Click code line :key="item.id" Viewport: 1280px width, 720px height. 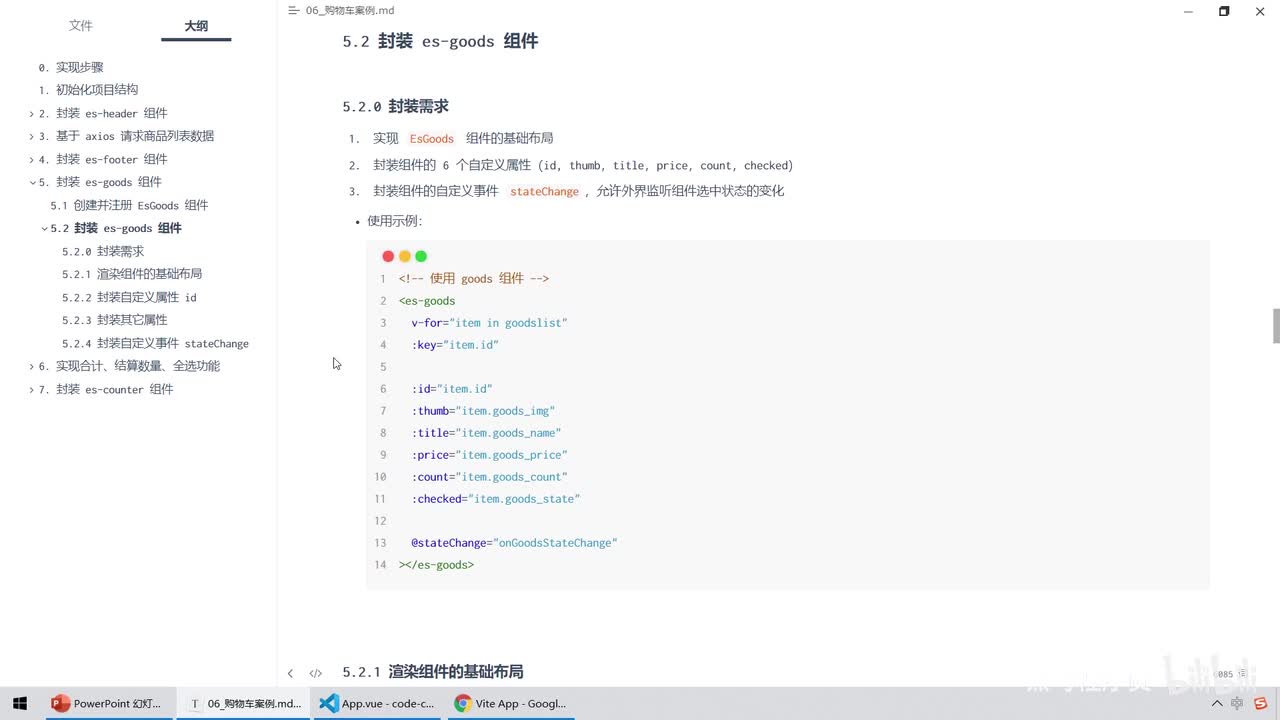tap(455, 345)
